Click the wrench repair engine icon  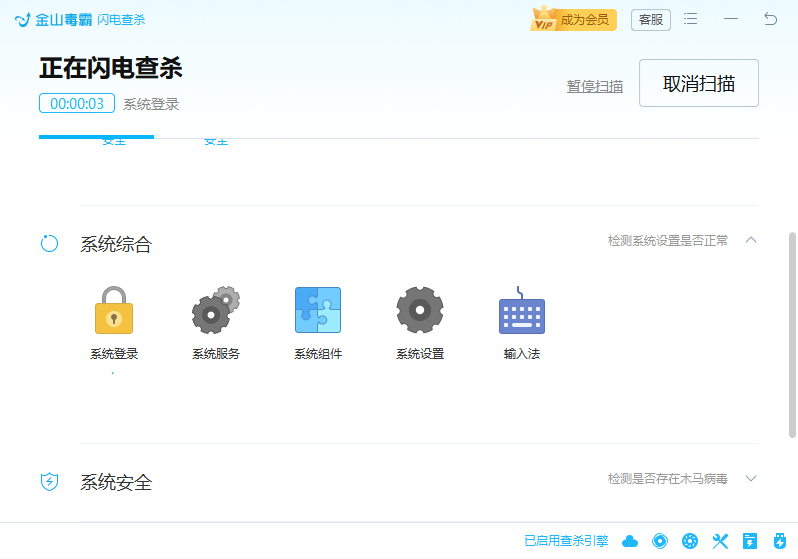click(x=720, y=541)
